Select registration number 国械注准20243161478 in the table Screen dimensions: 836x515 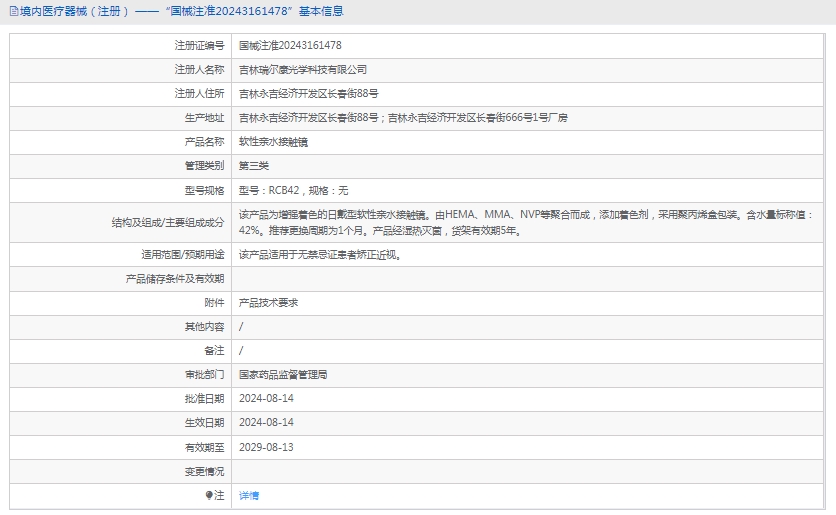tap(290, 46)
